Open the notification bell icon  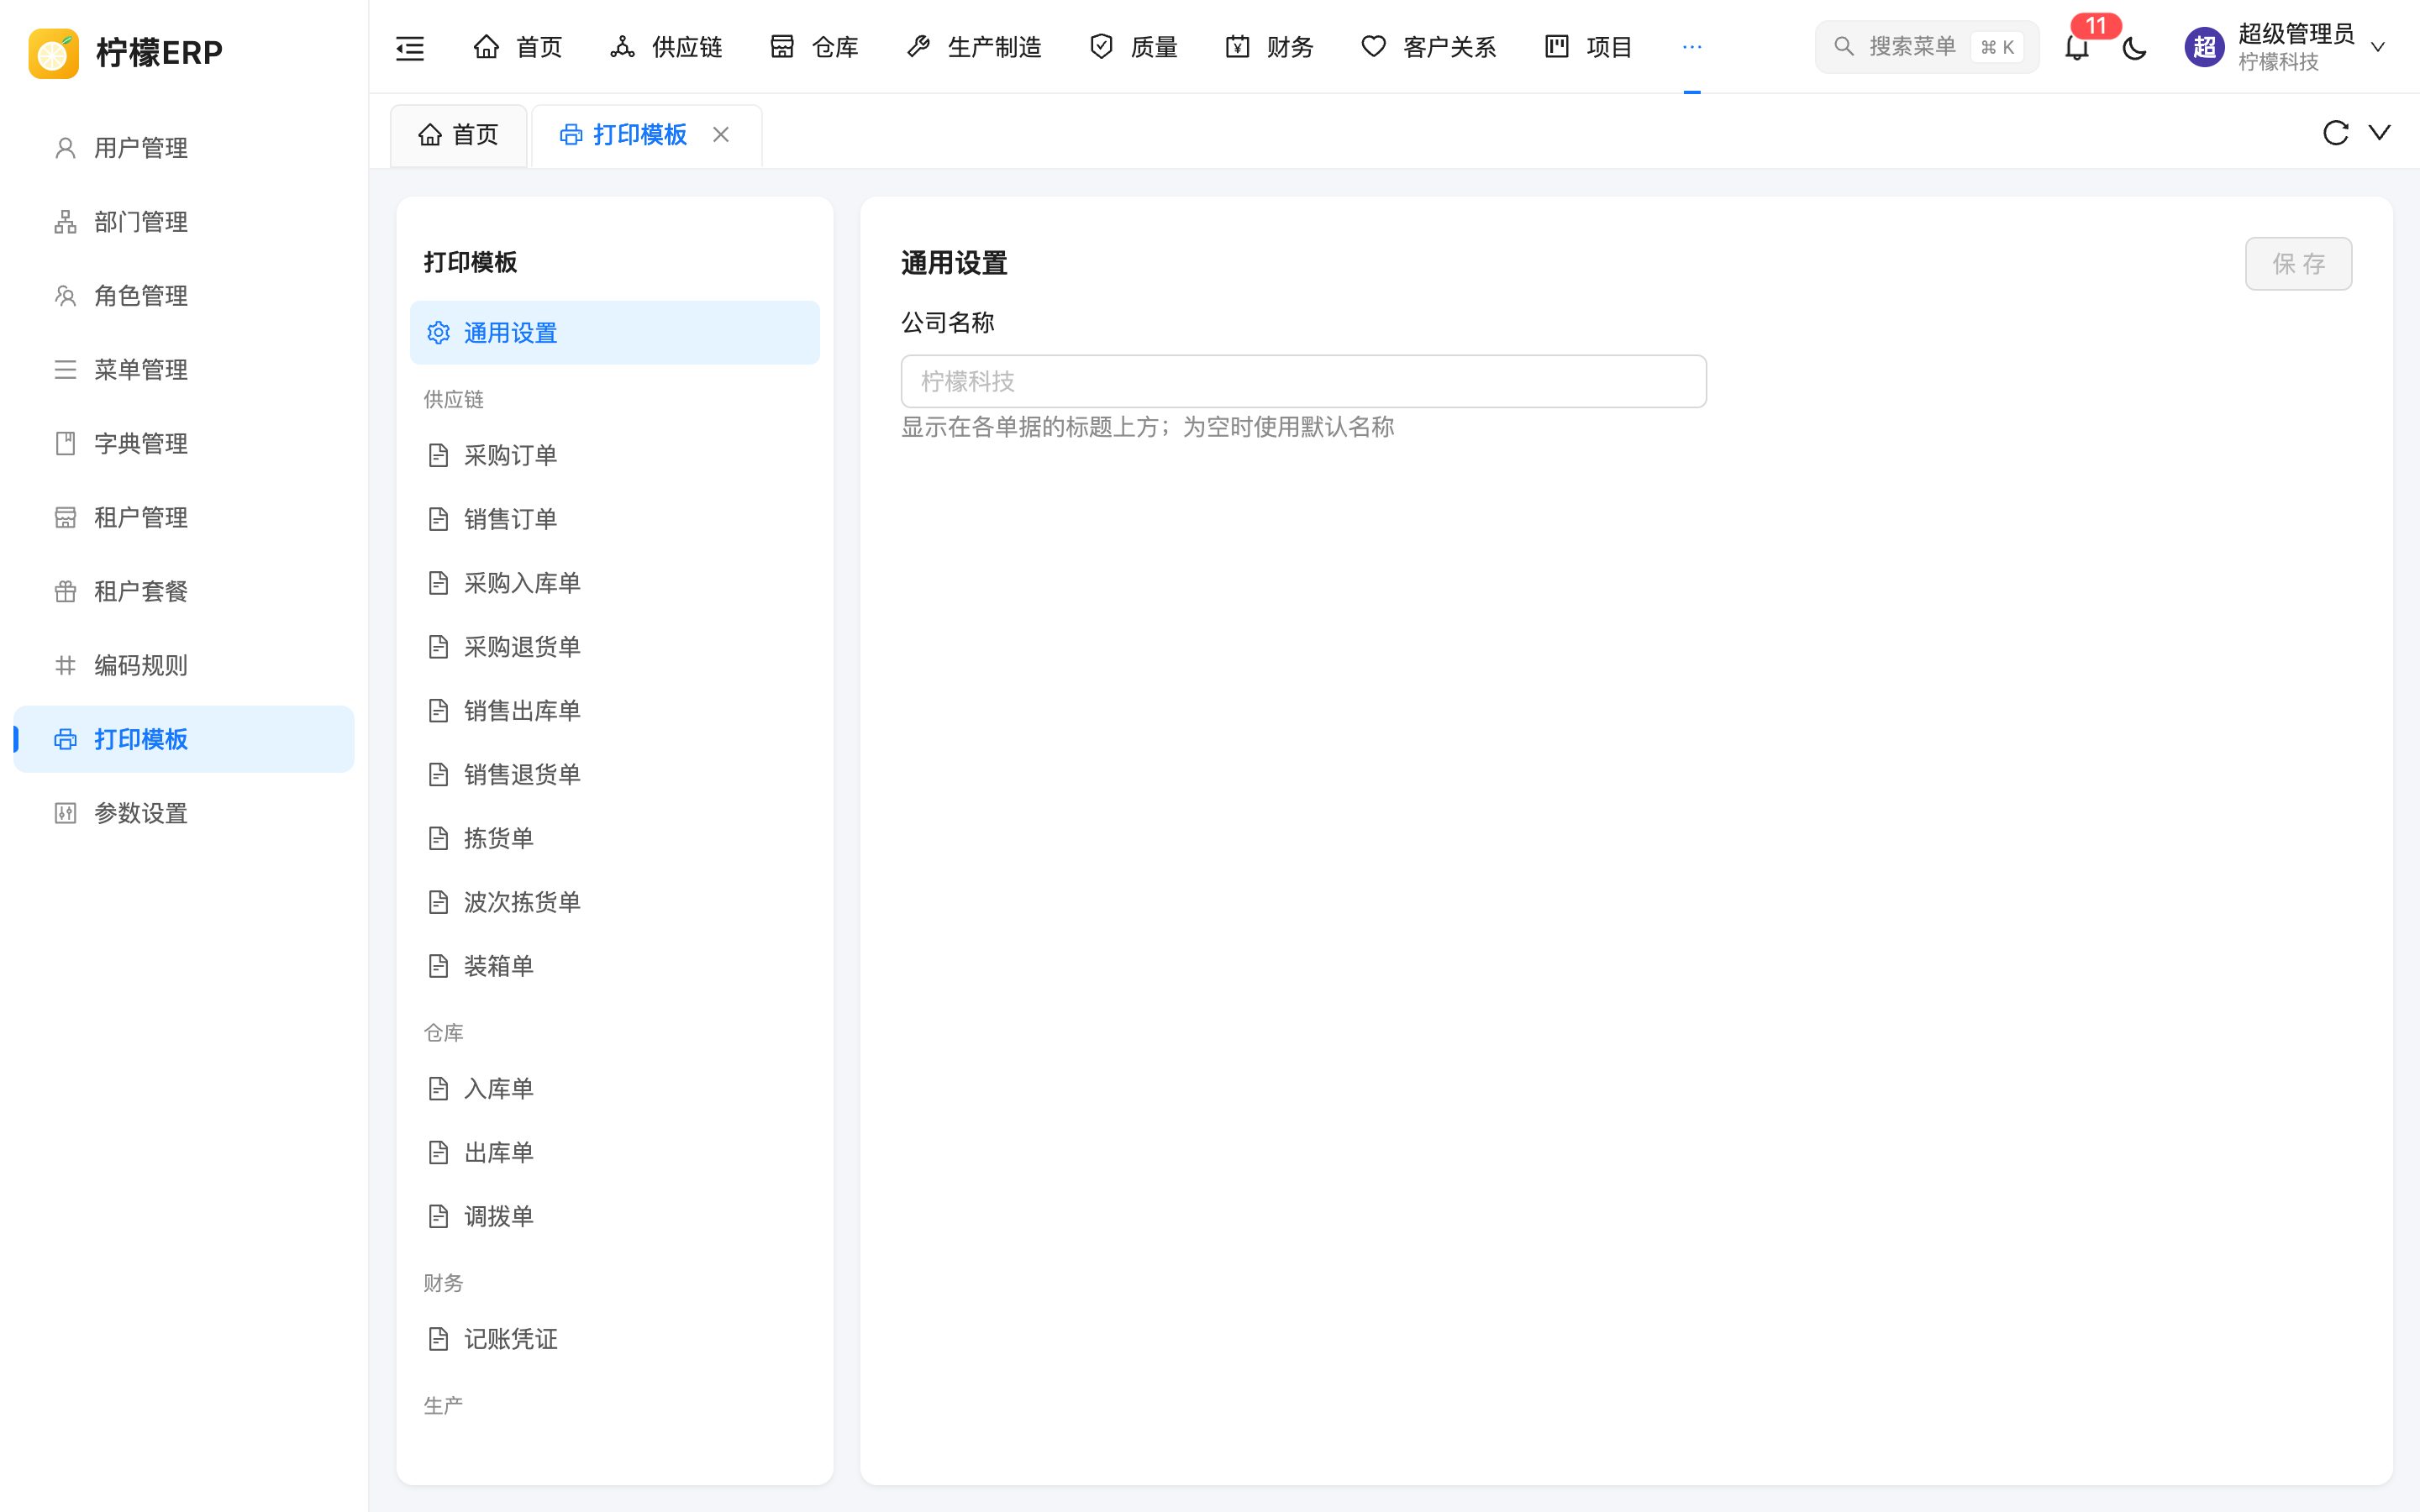pos(2077,47)
